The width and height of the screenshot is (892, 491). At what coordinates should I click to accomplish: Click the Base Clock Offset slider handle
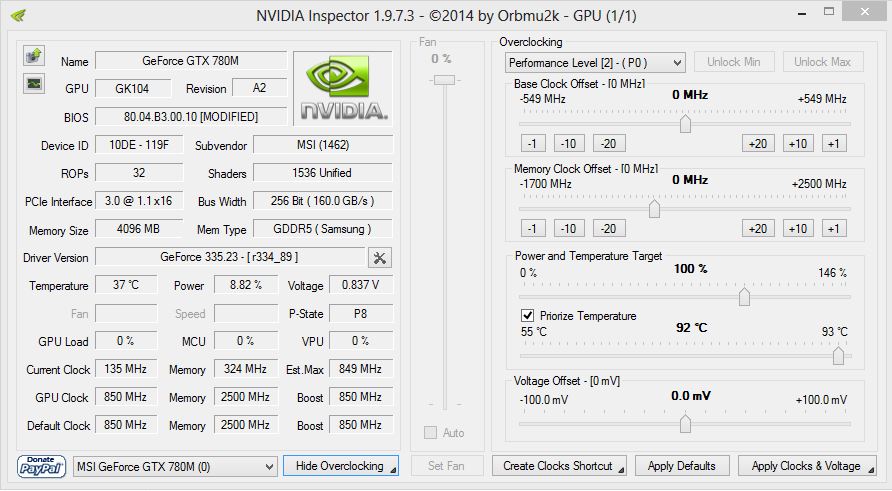pyautogui.click(x=685, y=123)
